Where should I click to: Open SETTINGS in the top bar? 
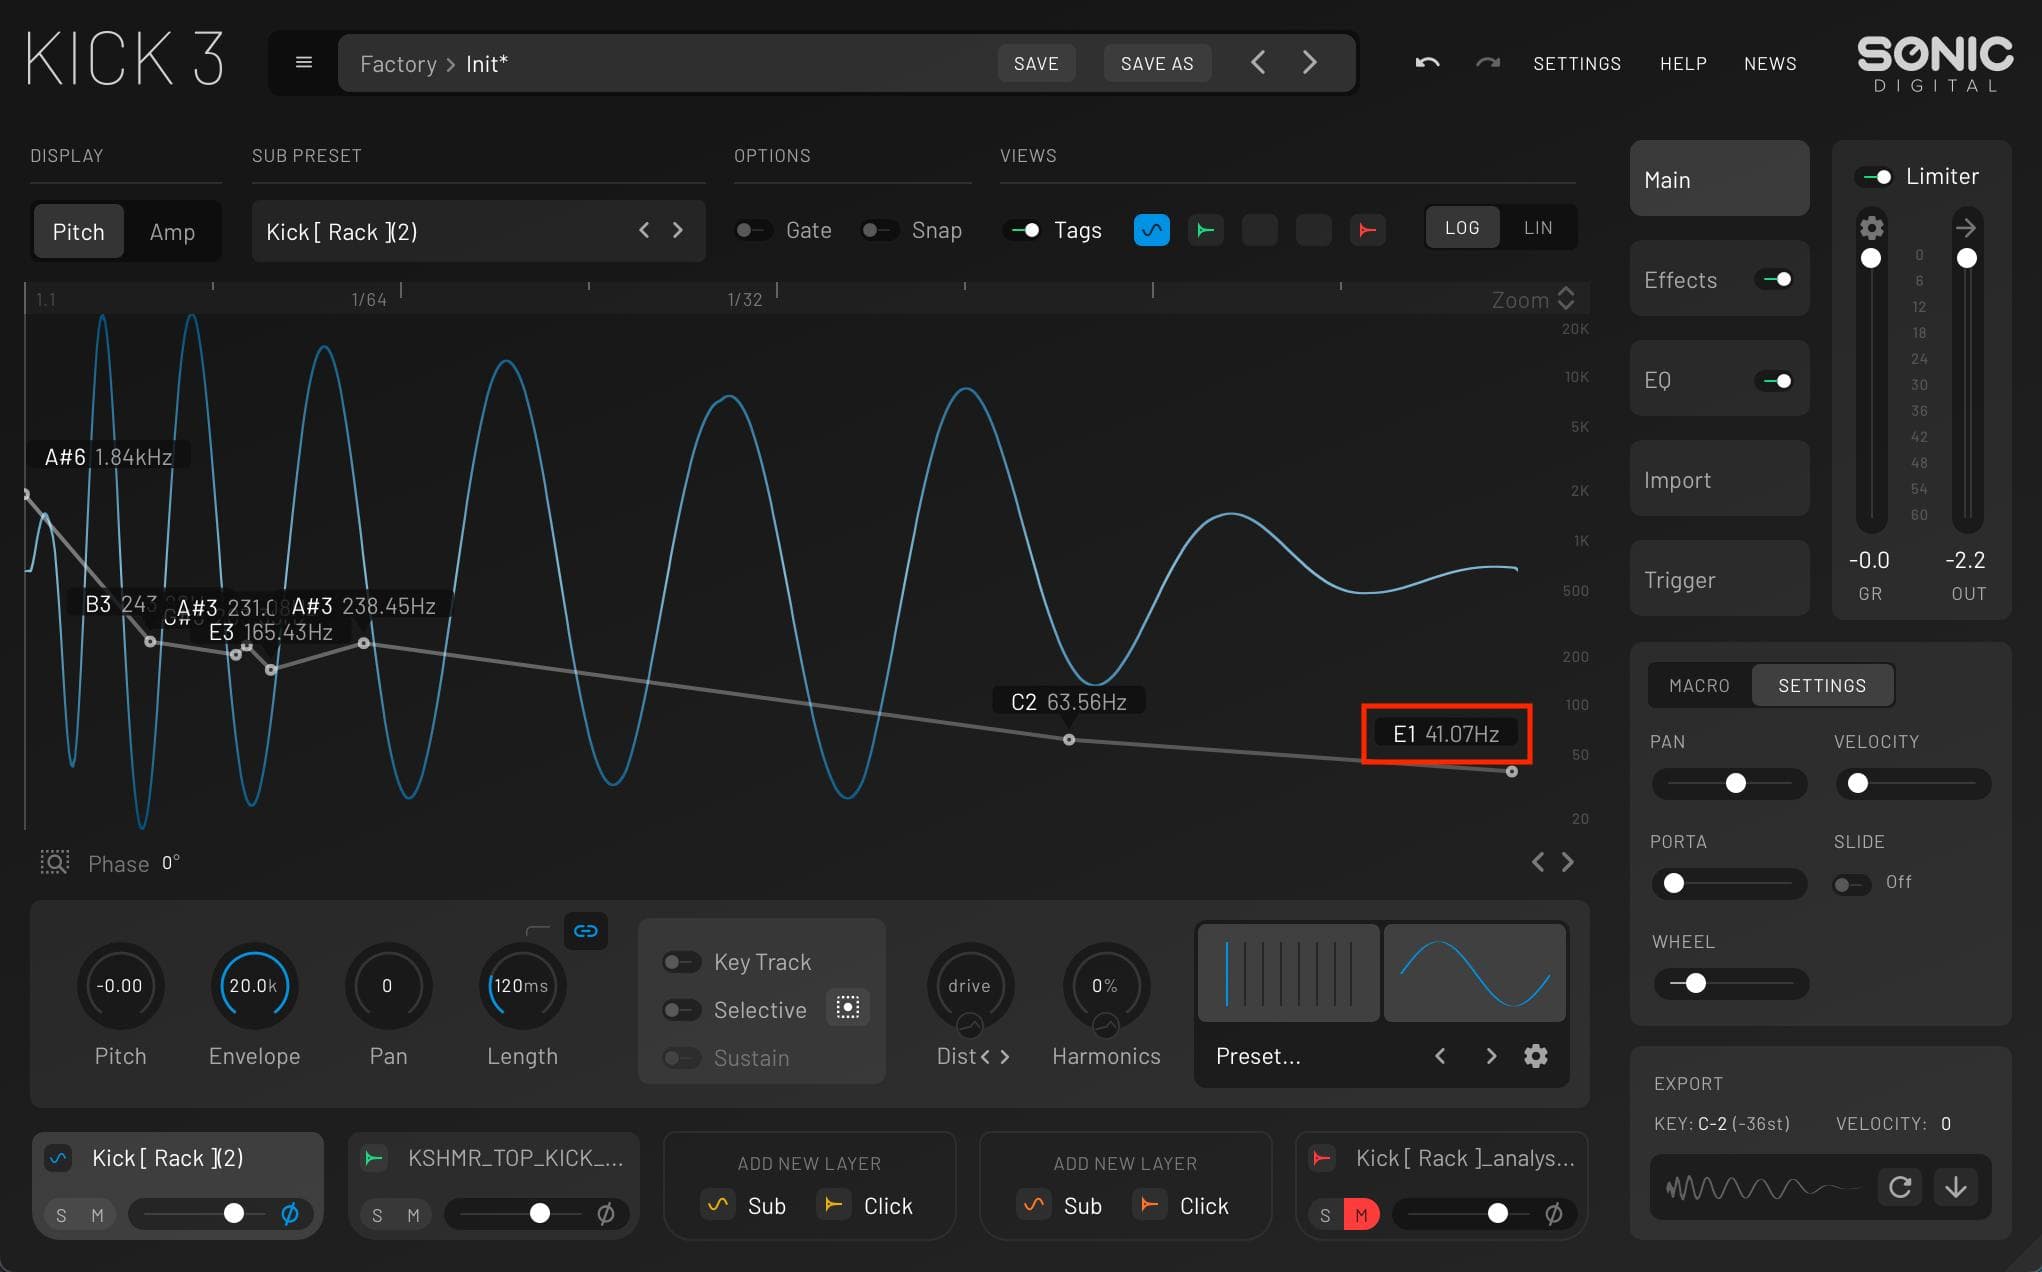click(1577, 63)
